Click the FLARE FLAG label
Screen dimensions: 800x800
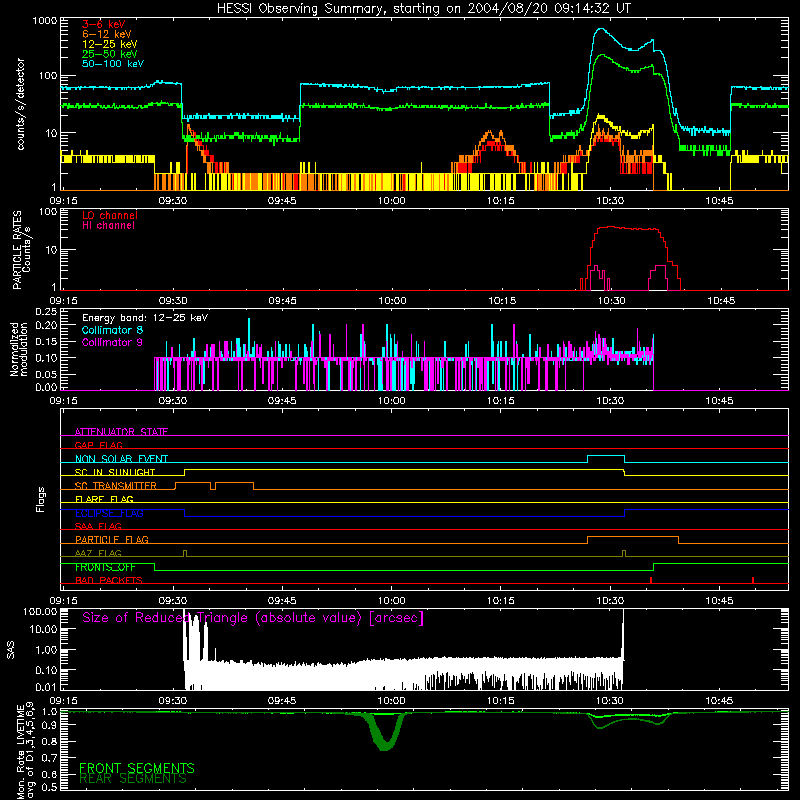(104, 499)
